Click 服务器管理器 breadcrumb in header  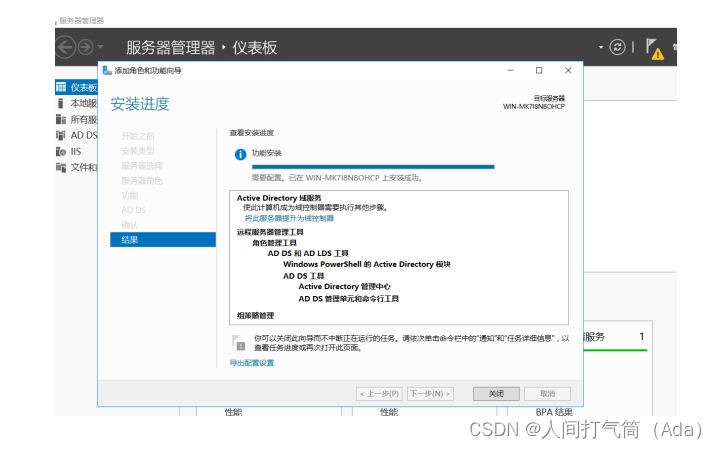point(171,48)
